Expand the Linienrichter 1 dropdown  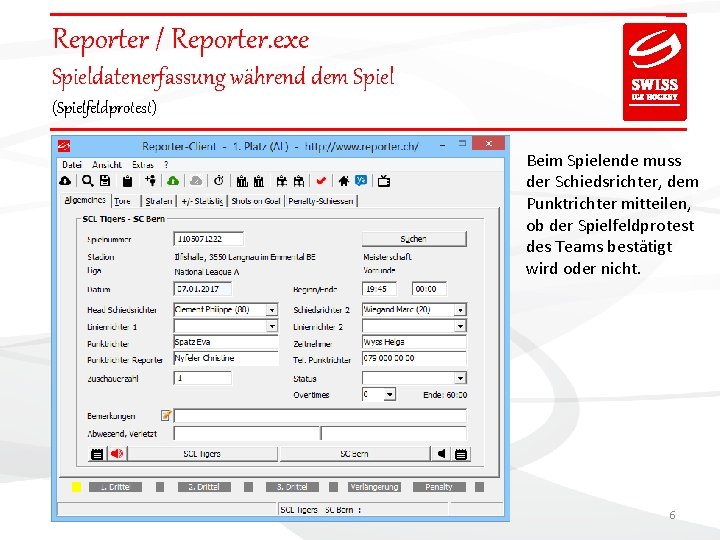point(272,326)
